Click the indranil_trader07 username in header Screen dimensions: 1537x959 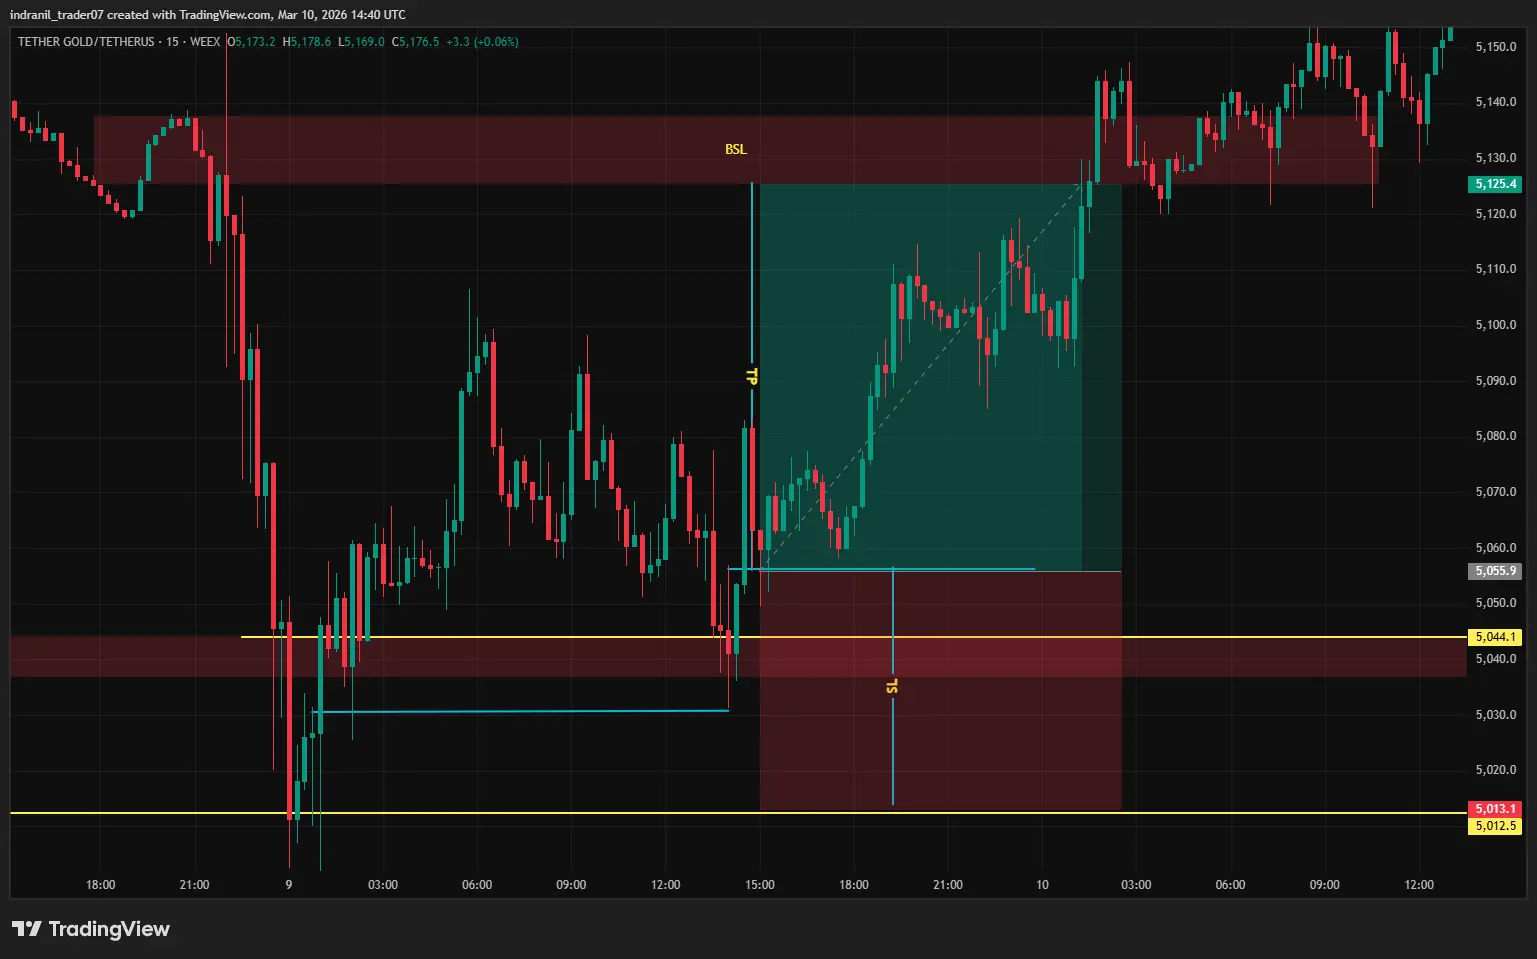coord(56,15)
